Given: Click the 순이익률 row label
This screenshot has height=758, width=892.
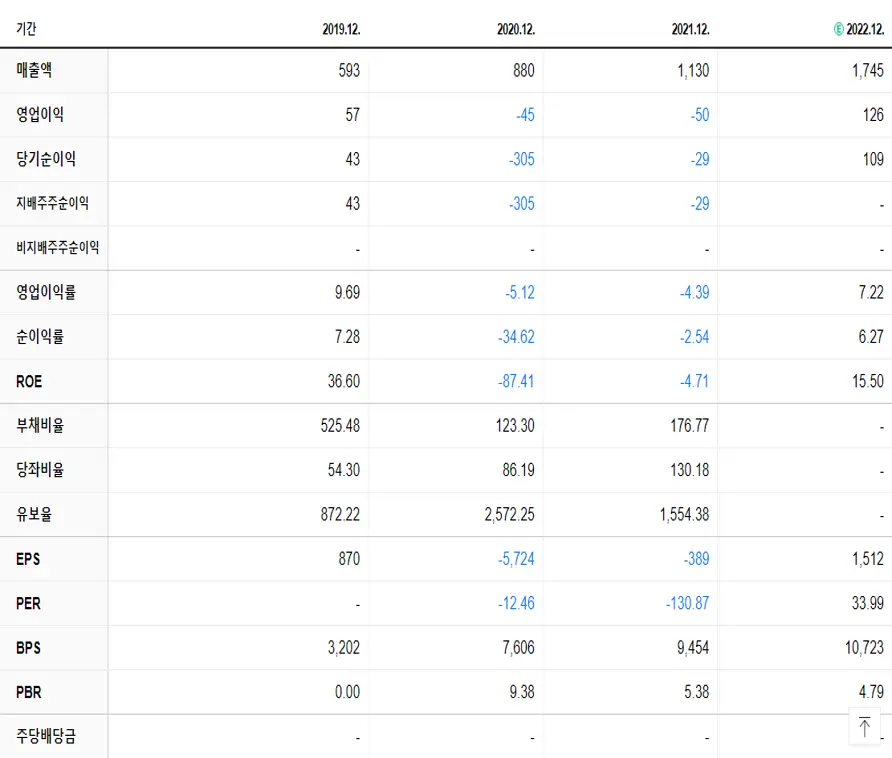Looking at the screenshot, I should (x=40, y=336).
